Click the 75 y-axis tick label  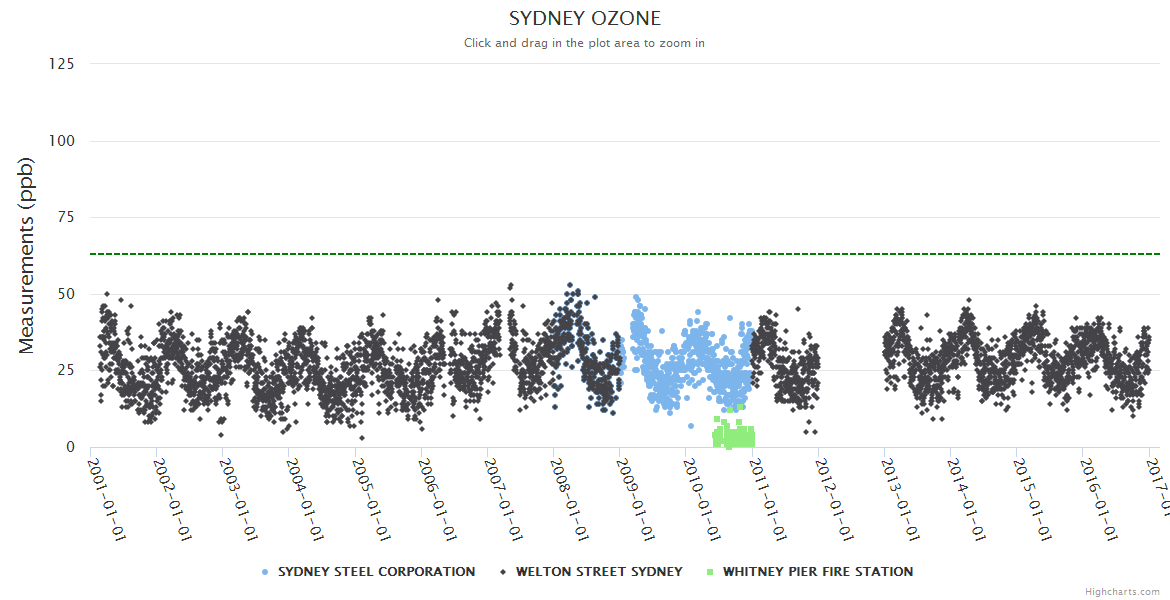tap(66, 217)
